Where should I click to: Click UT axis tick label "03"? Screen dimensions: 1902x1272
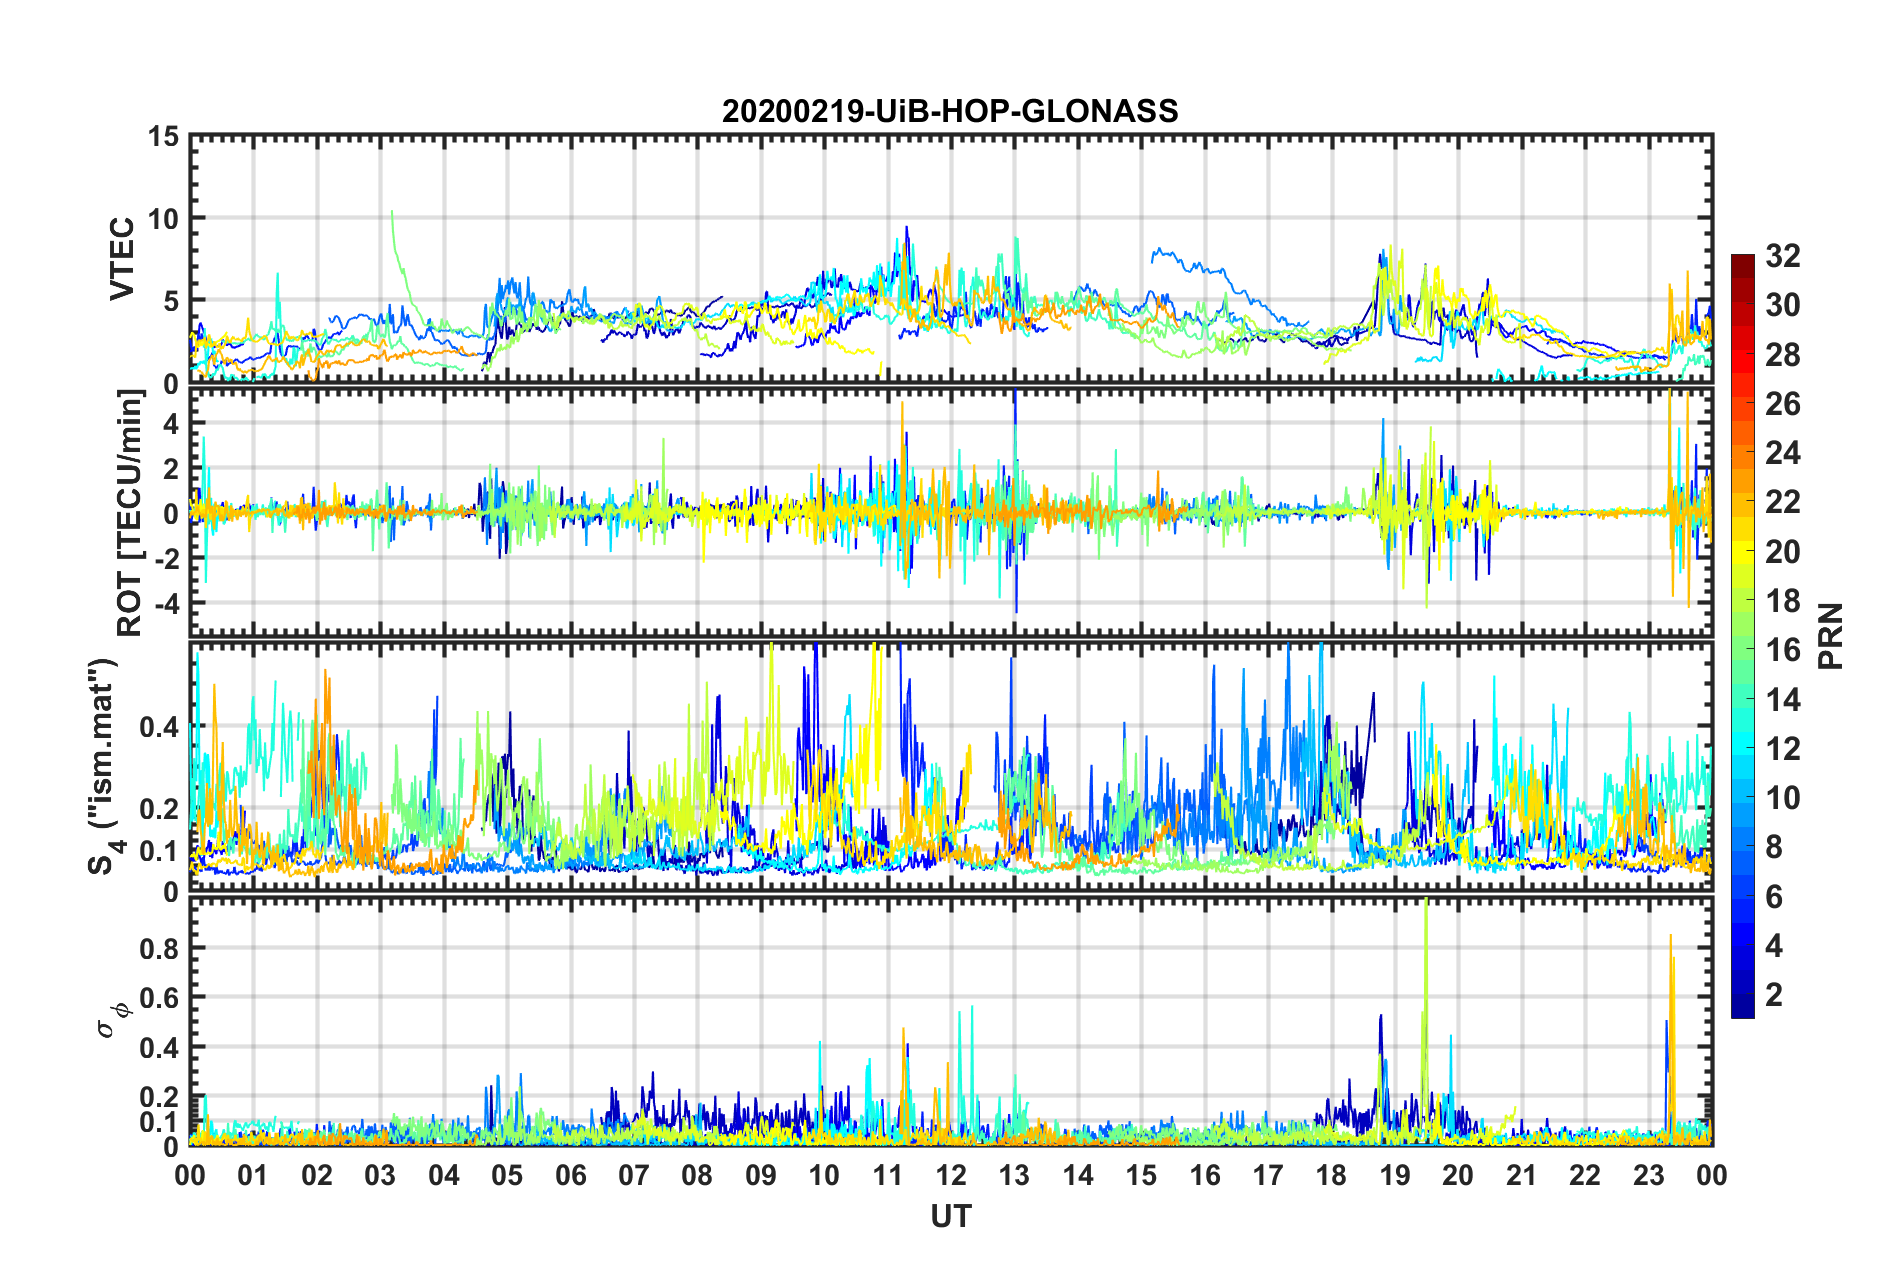380,1175
